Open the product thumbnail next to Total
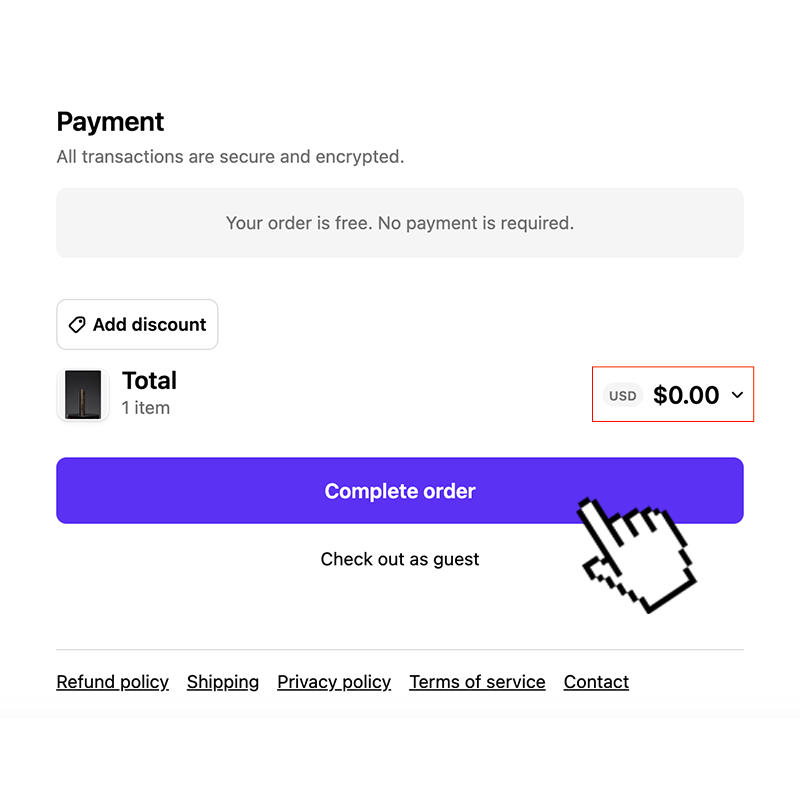 point(83,394)
